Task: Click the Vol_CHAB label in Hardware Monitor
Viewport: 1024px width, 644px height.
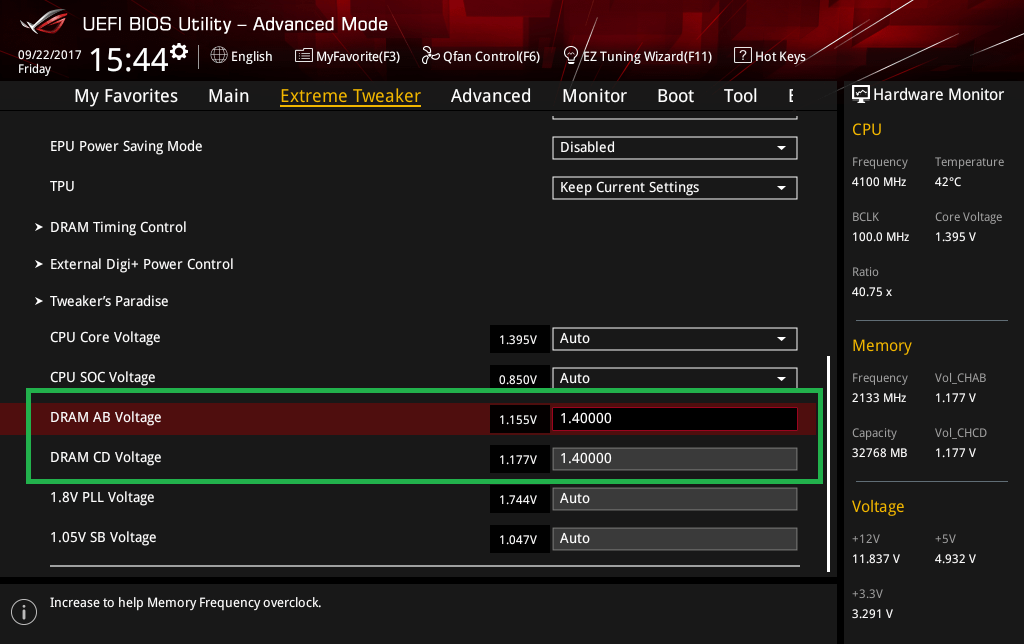Action: click(x=960, y=378)
